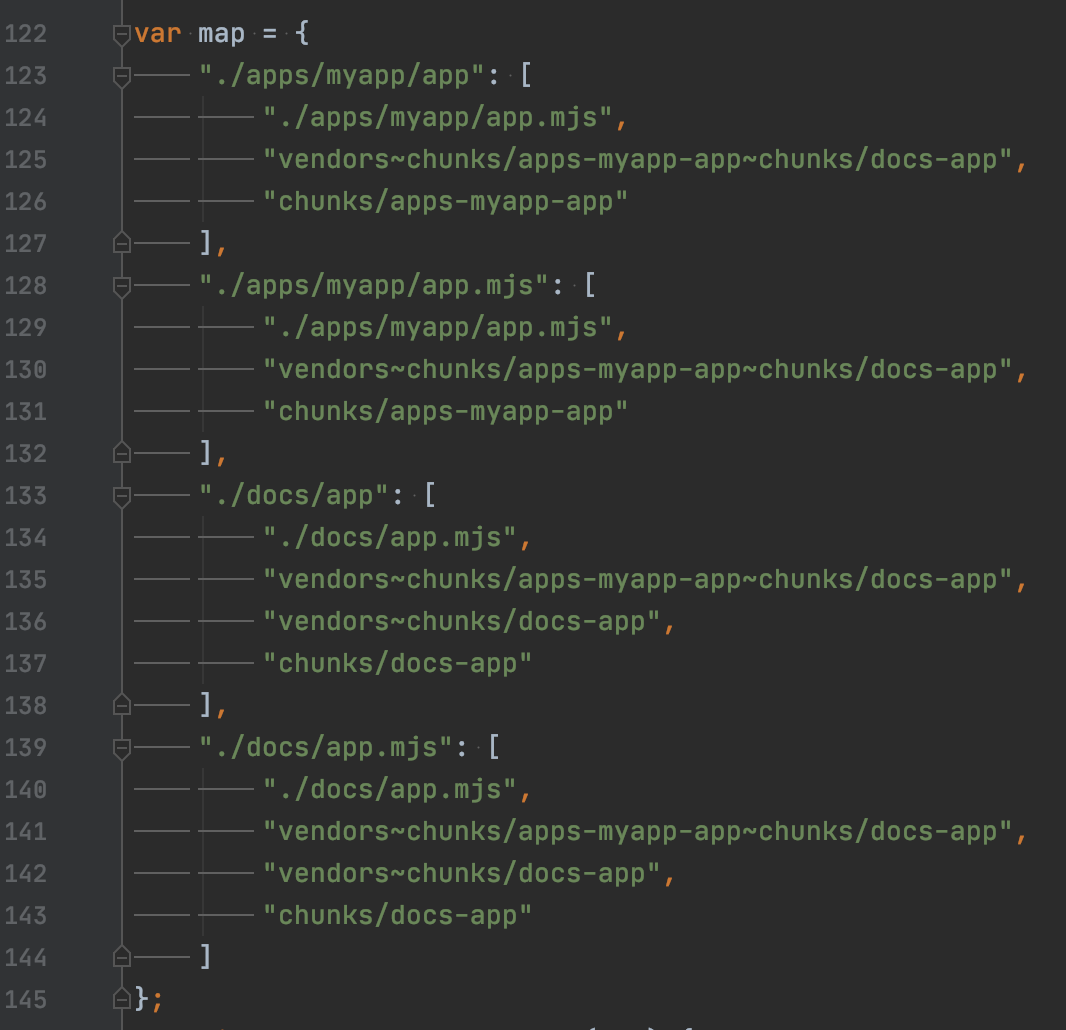The image size is (1066, 1030).
Task: Collapse fold end marker on line 132
Action: (x=122, y=453)
